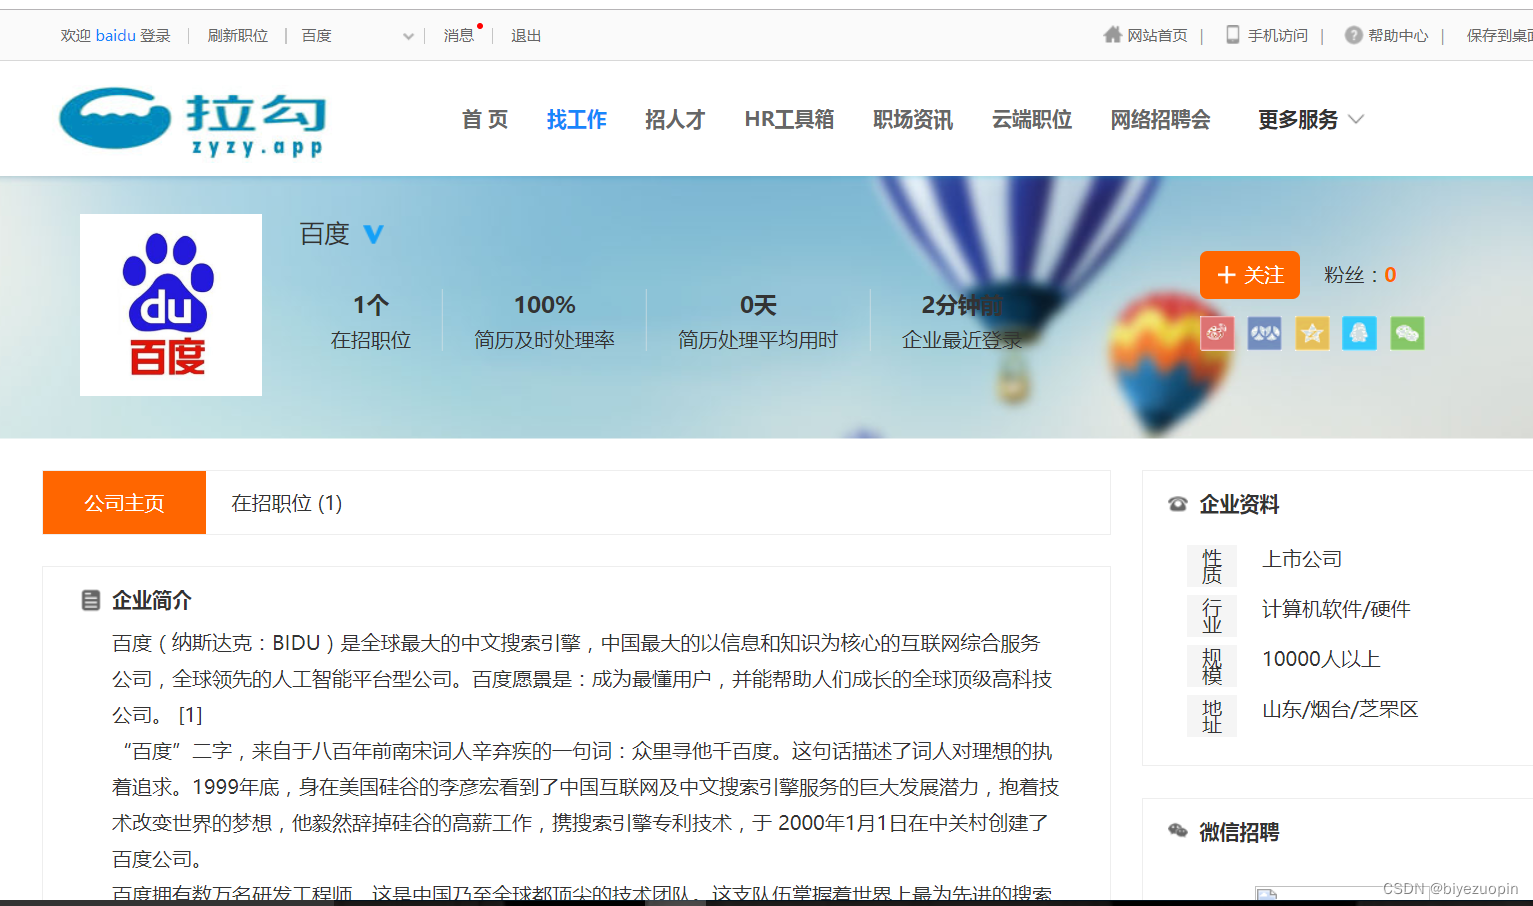This screenshot has width=1533, height=906.
Task: Click the 计算机软件/硬件 industry value
Action: tap(1336, 609)
